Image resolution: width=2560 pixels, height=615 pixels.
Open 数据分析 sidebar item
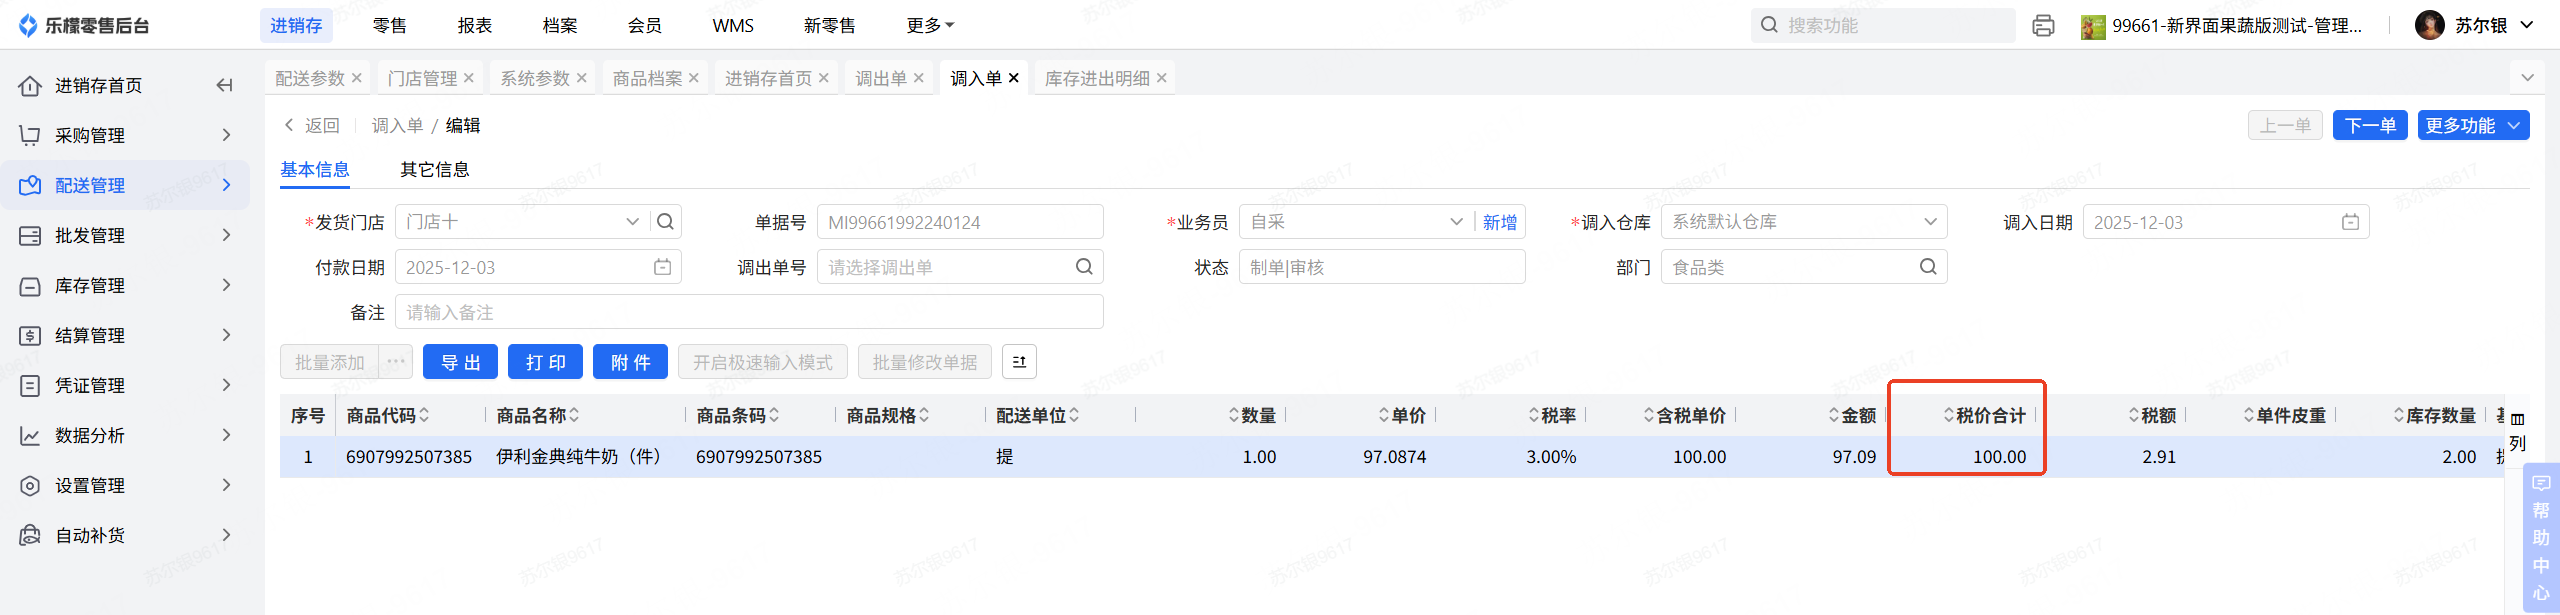click(125, 435)
